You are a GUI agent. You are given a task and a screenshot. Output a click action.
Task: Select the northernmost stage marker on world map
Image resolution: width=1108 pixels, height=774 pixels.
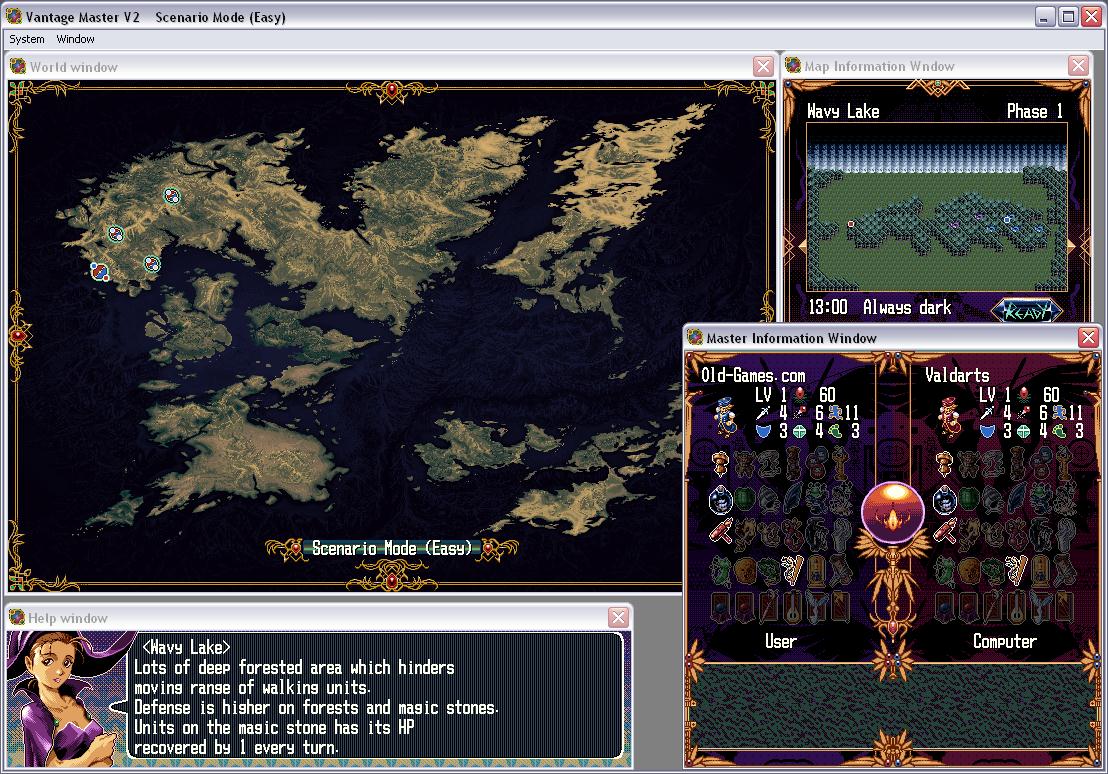pos(172,196)
